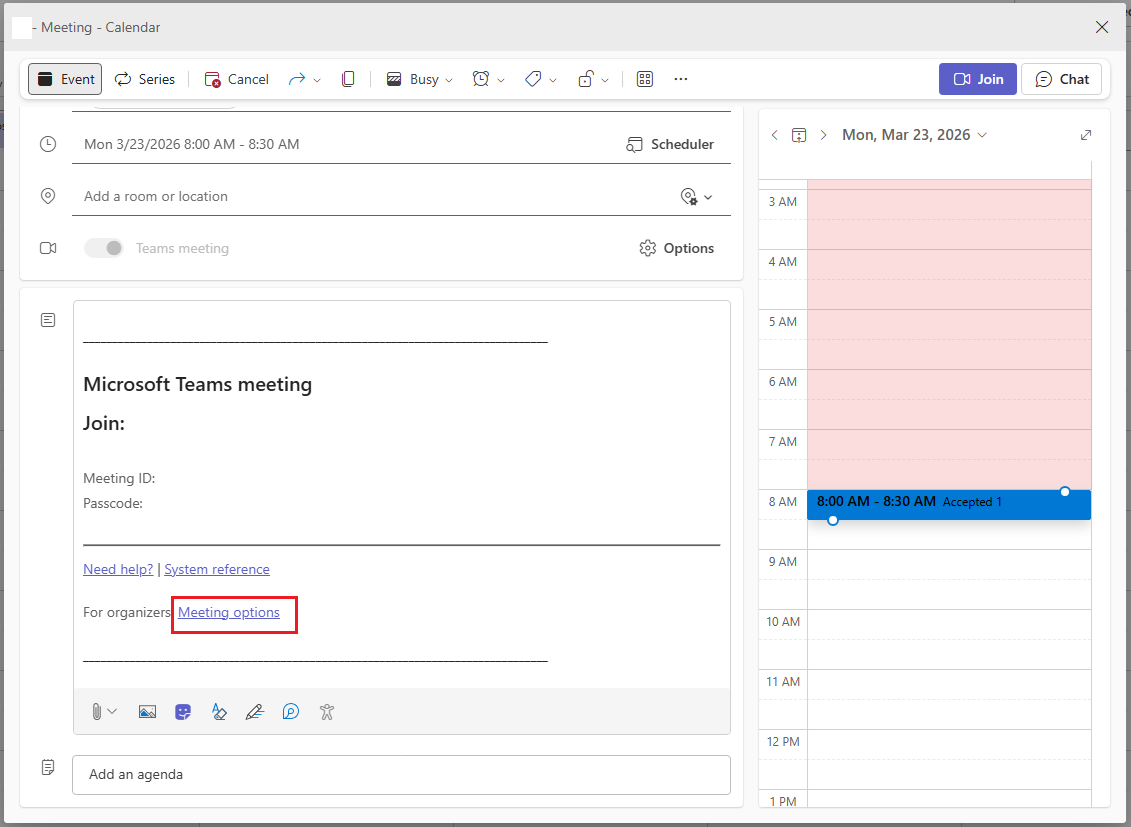Click the clock icon beside the date
The image size is (1131, 827).
(x=48, y=144)
